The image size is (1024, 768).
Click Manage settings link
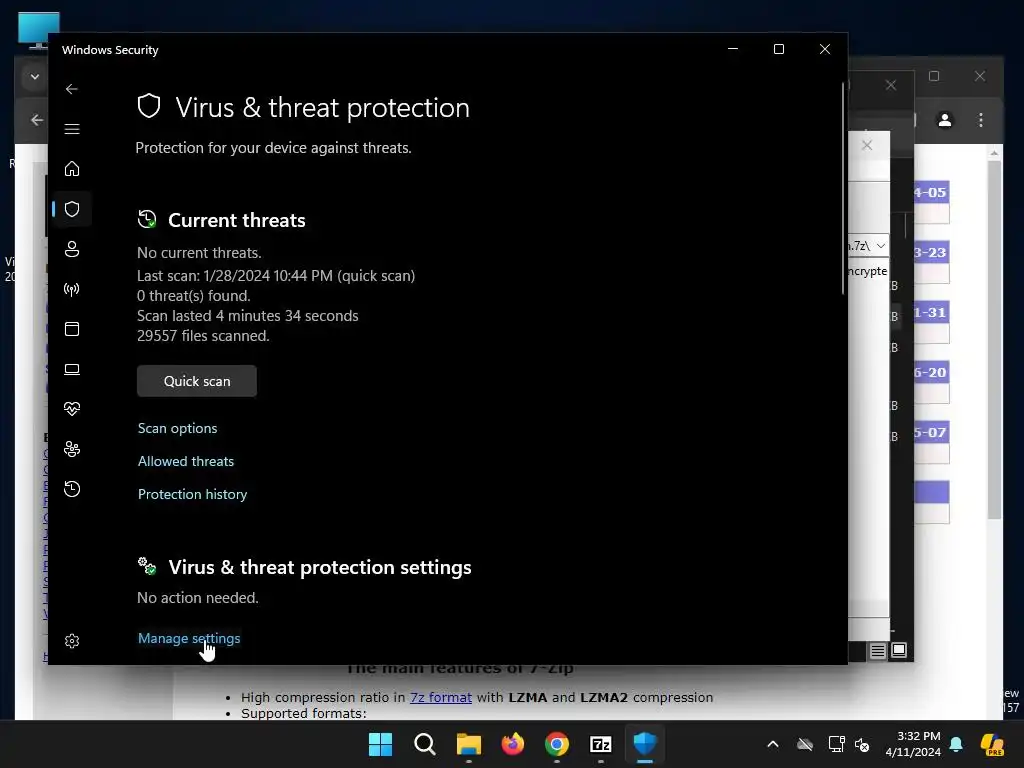[189, 638]
